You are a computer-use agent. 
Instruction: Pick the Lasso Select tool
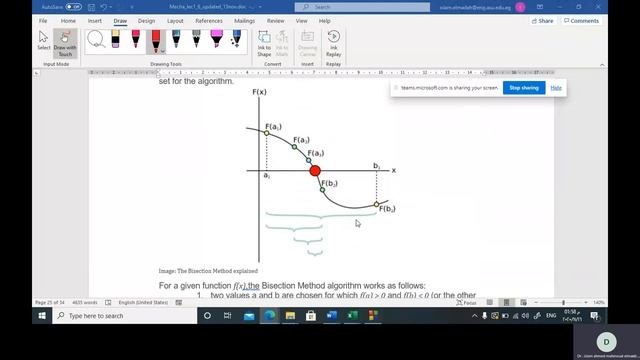tap(96, 40)
